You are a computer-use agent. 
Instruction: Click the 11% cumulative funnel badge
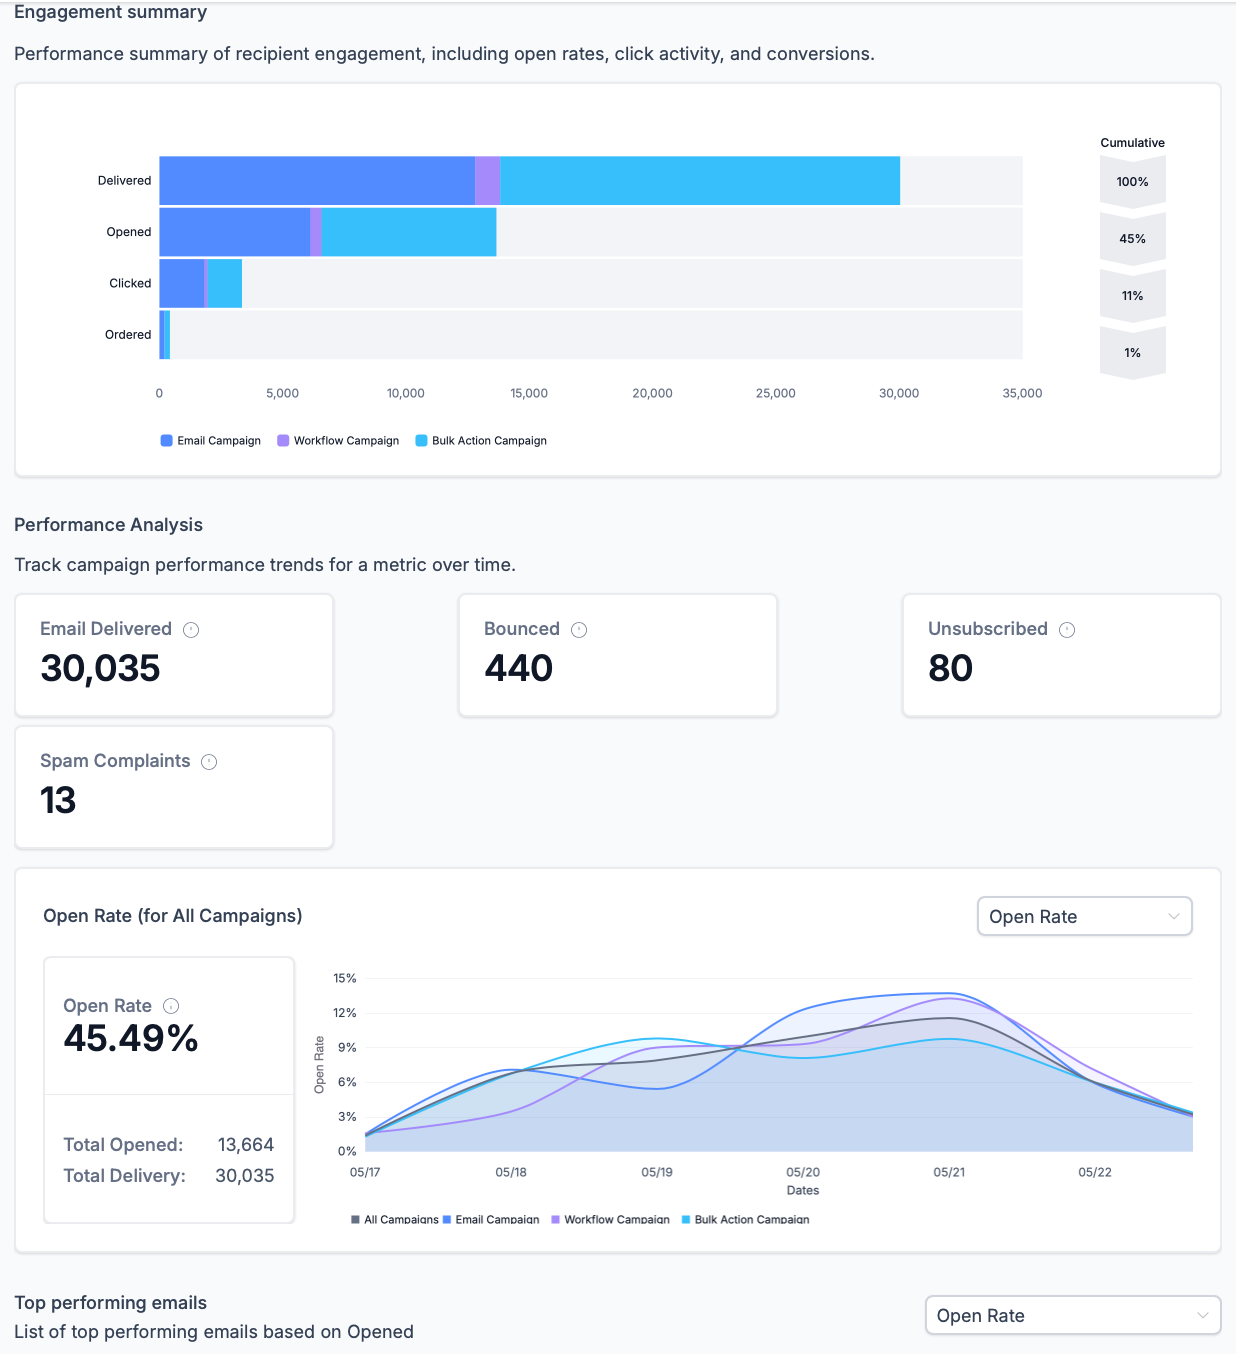pos(1133,296)
